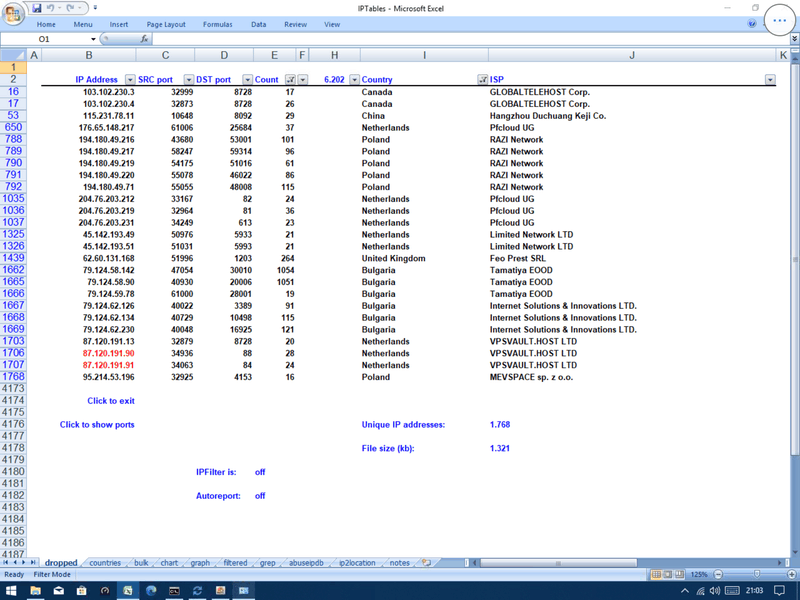Screen dimensions: 800x600
Task: Open the column F filter dropdown
Action: tap(303, 80)
